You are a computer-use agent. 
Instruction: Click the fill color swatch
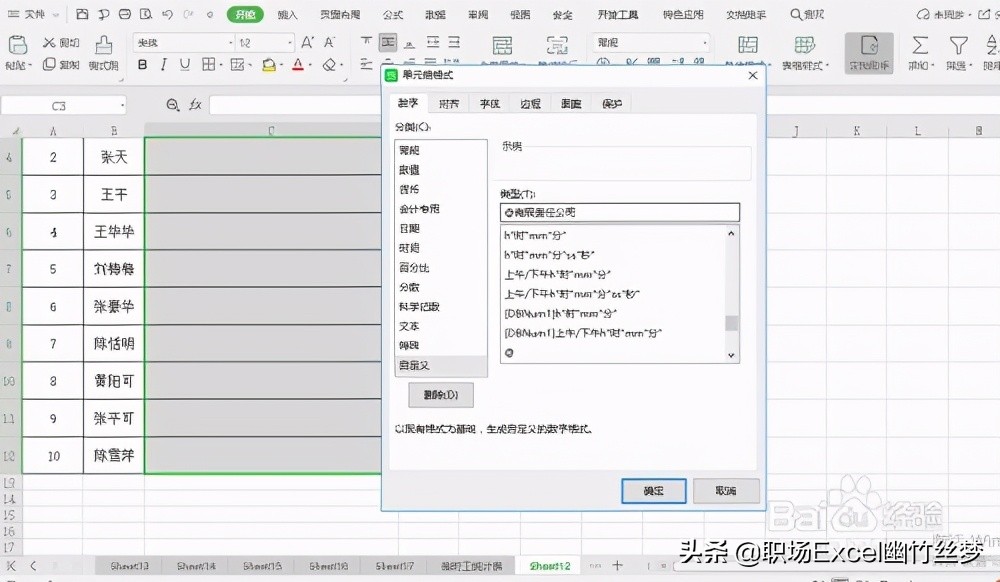click(268, 64)
